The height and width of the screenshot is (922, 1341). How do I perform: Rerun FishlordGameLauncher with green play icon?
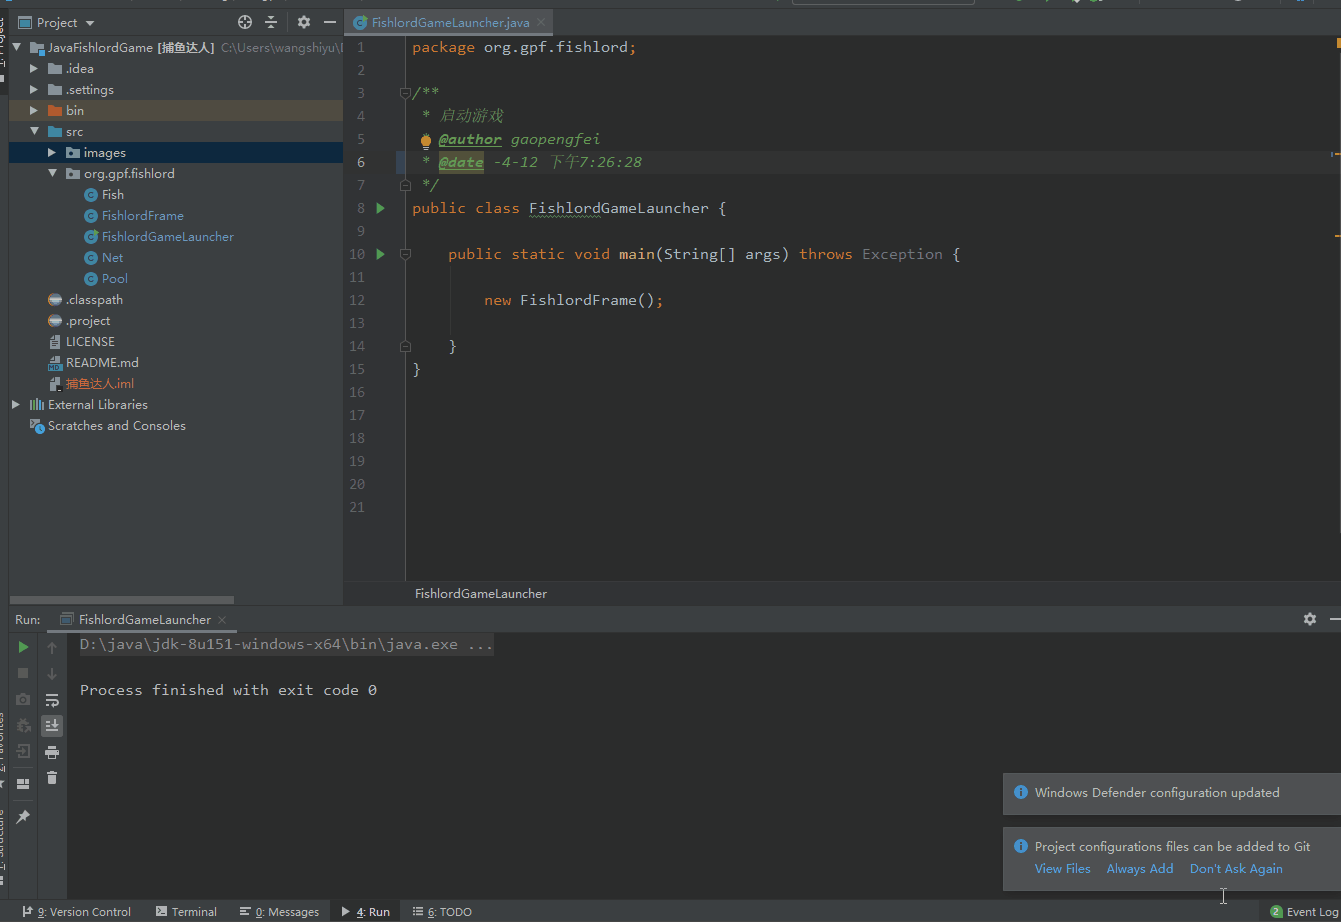tap(23, 647)
